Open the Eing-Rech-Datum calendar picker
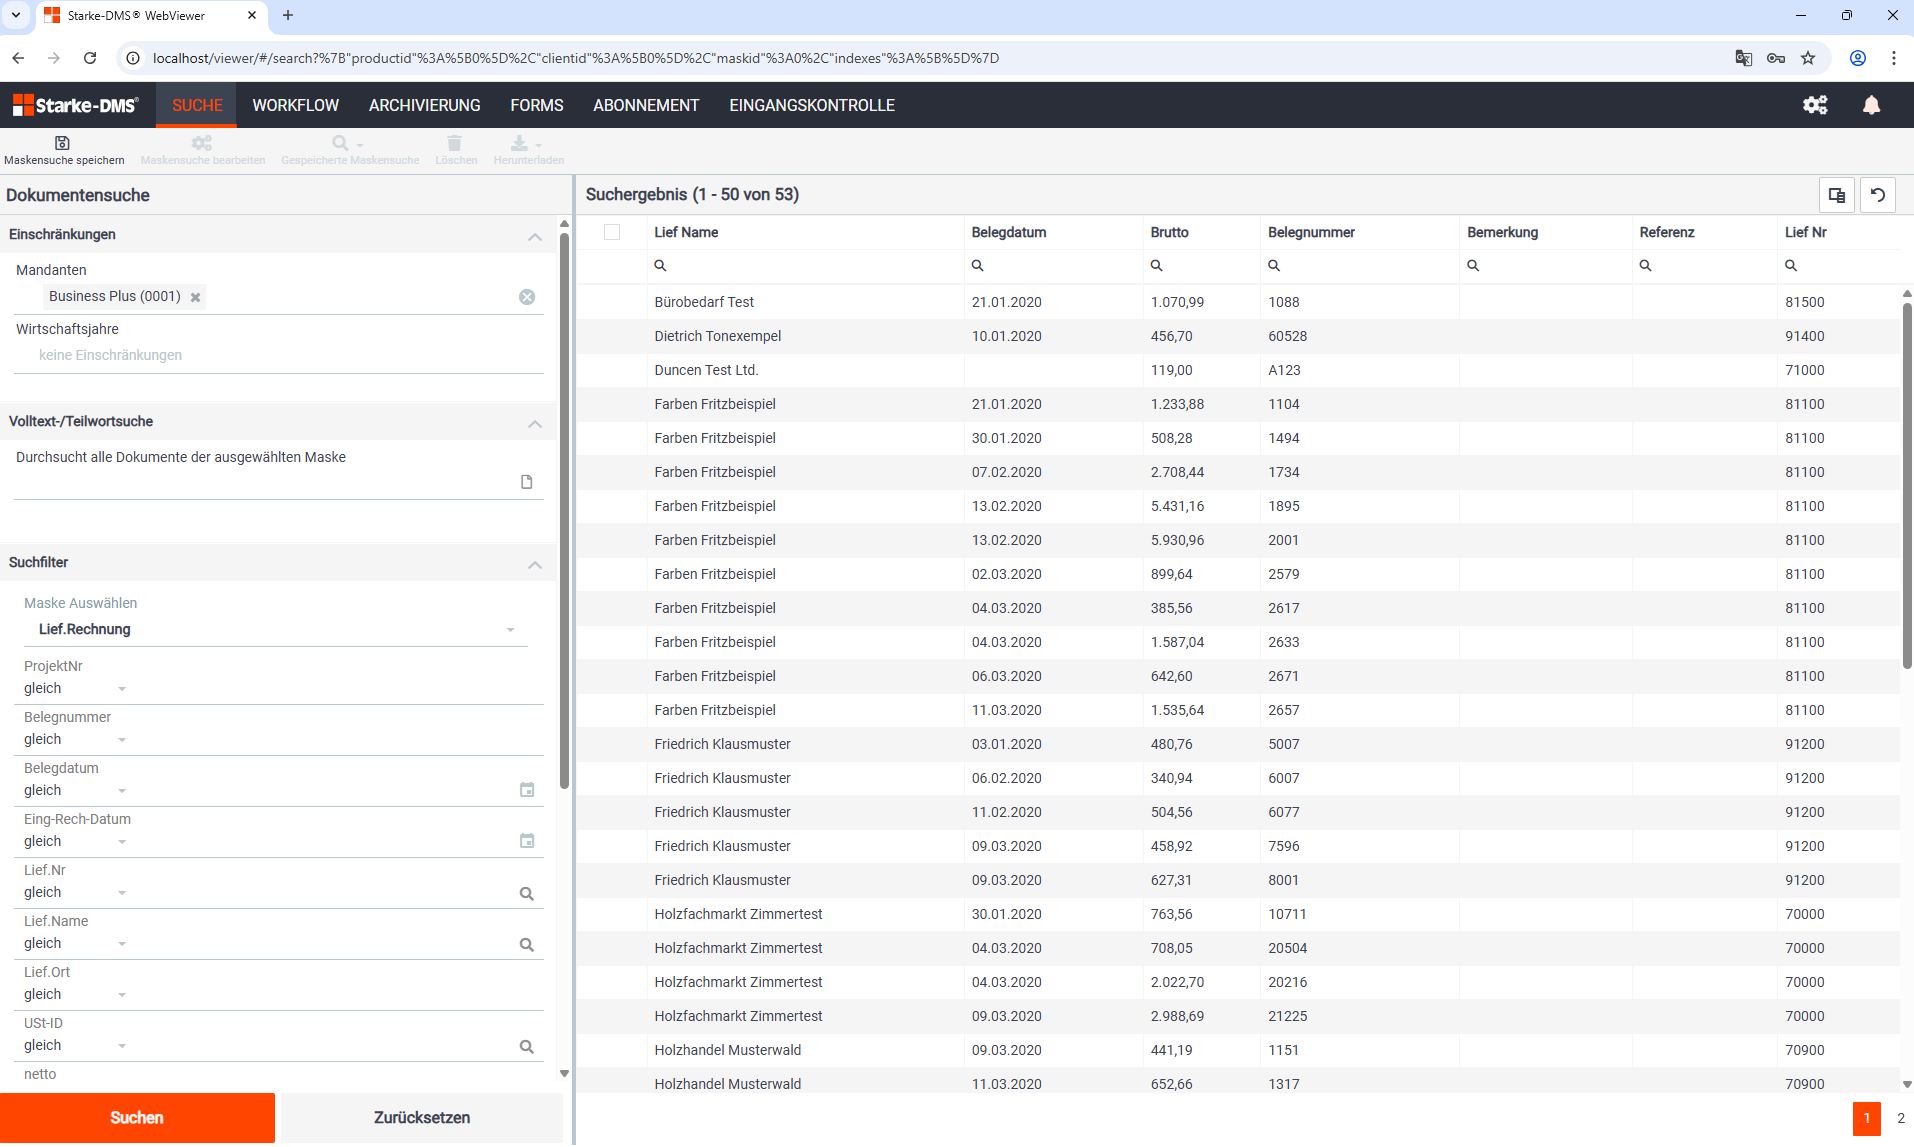 (x=527, y=841)
